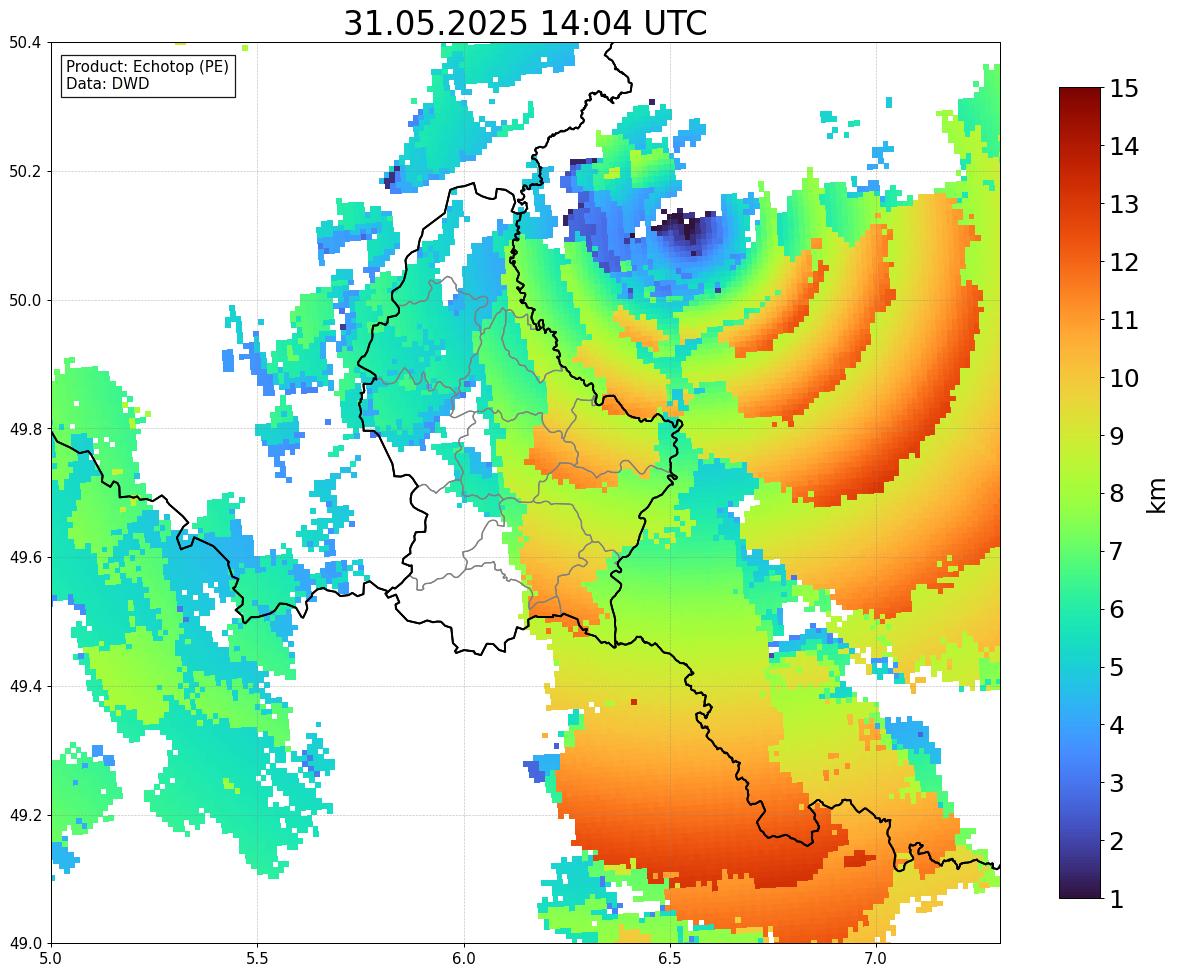Click the colorbar tick label 6
Image resolution: width=1178 pixels, height=976 pixels.
tap(1116, 609)
